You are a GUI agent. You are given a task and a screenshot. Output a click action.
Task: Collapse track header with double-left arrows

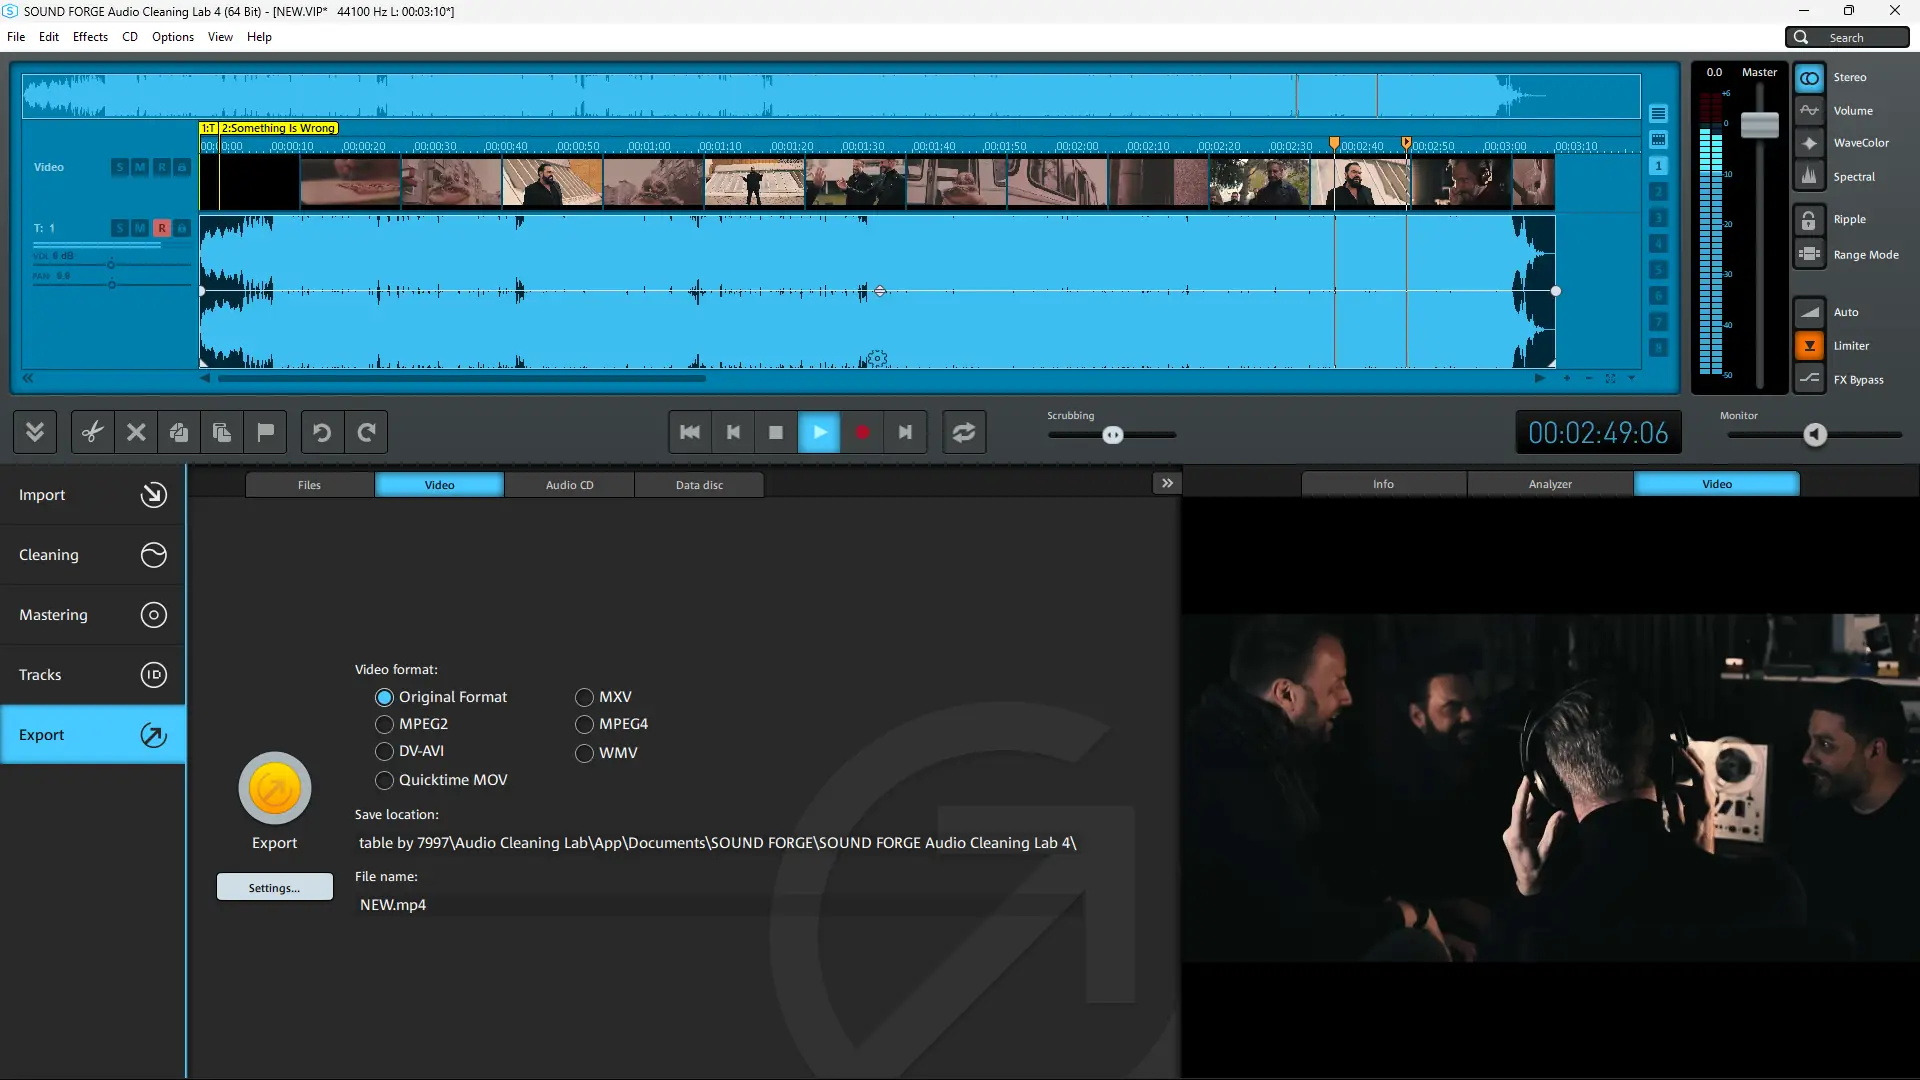28,378
